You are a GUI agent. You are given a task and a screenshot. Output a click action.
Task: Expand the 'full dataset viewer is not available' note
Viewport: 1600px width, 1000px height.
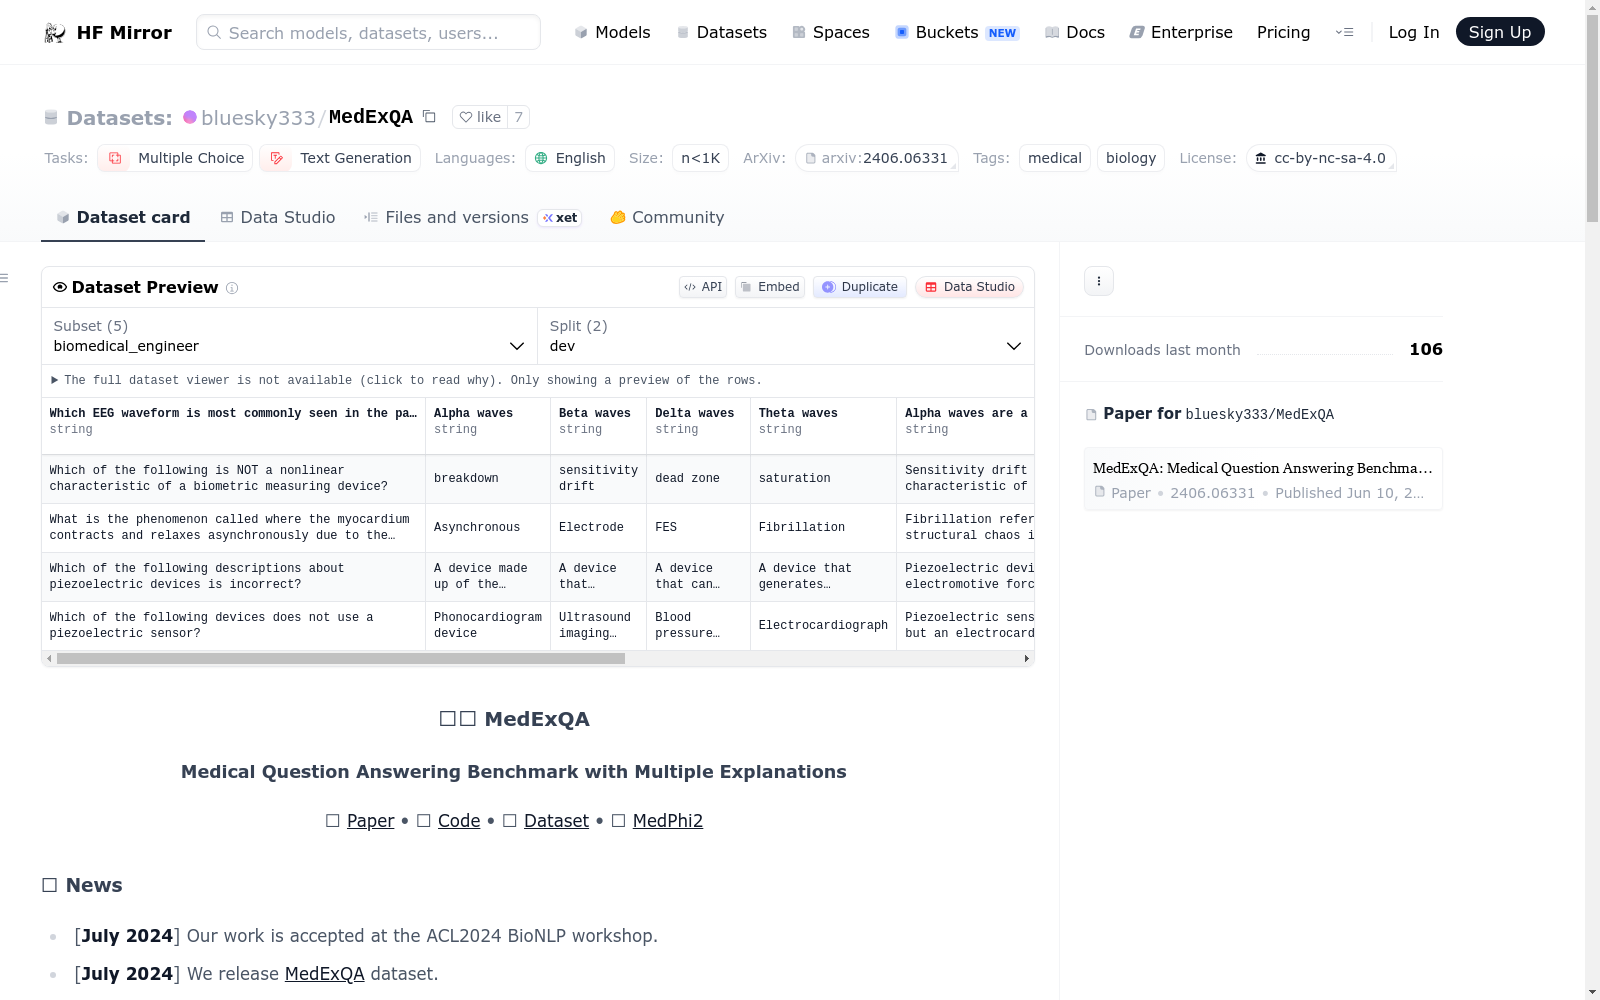407,380
